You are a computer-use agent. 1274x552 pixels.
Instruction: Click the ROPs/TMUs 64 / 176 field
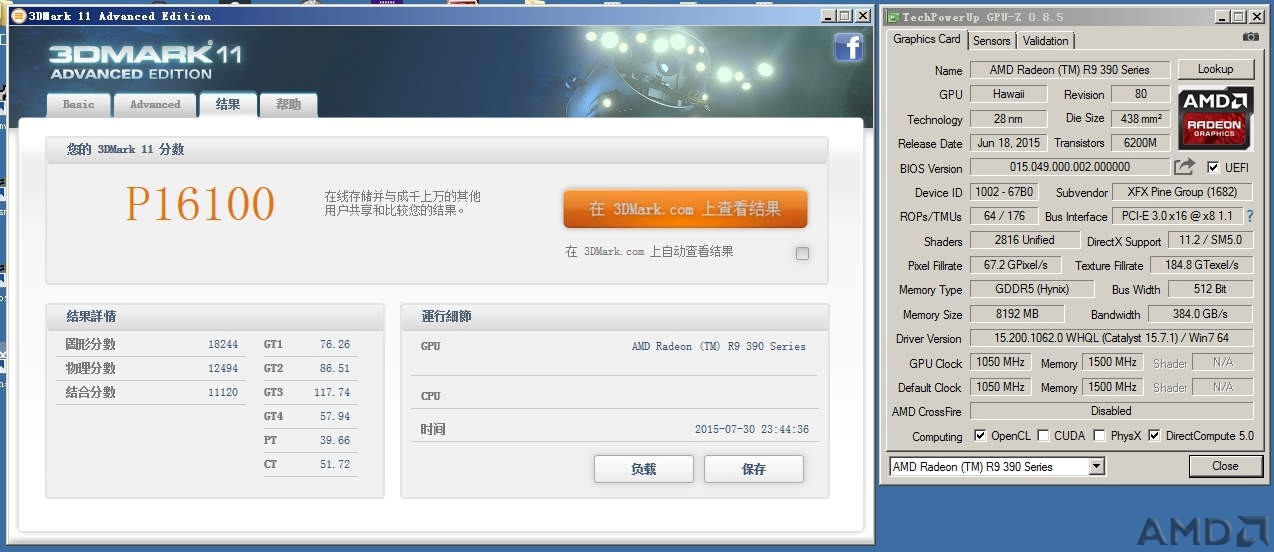pyautogui.click(x=1004, y=216)
